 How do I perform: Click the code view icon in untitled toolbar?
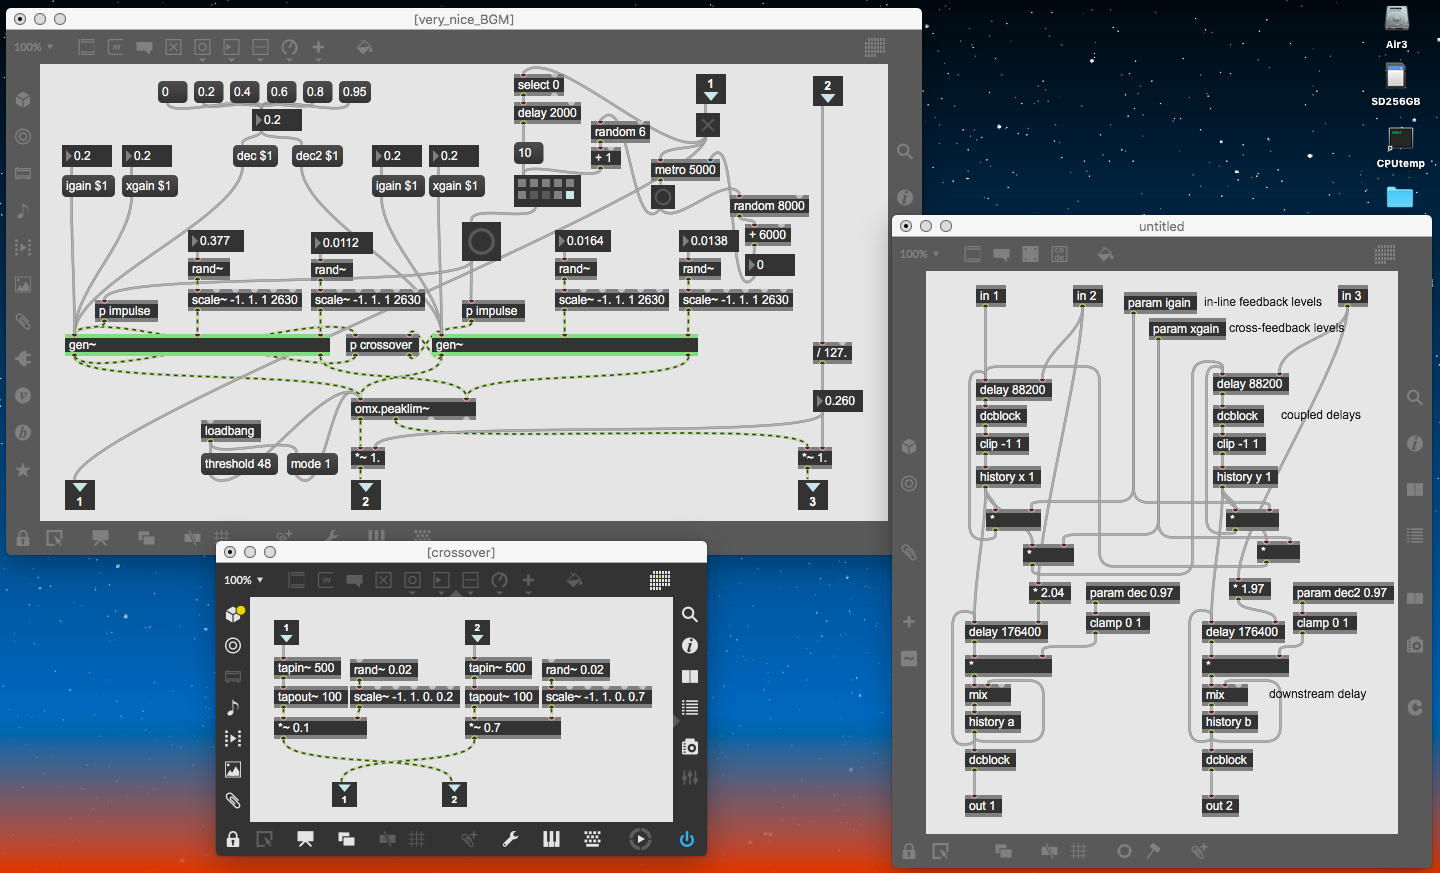point(1060,254)
